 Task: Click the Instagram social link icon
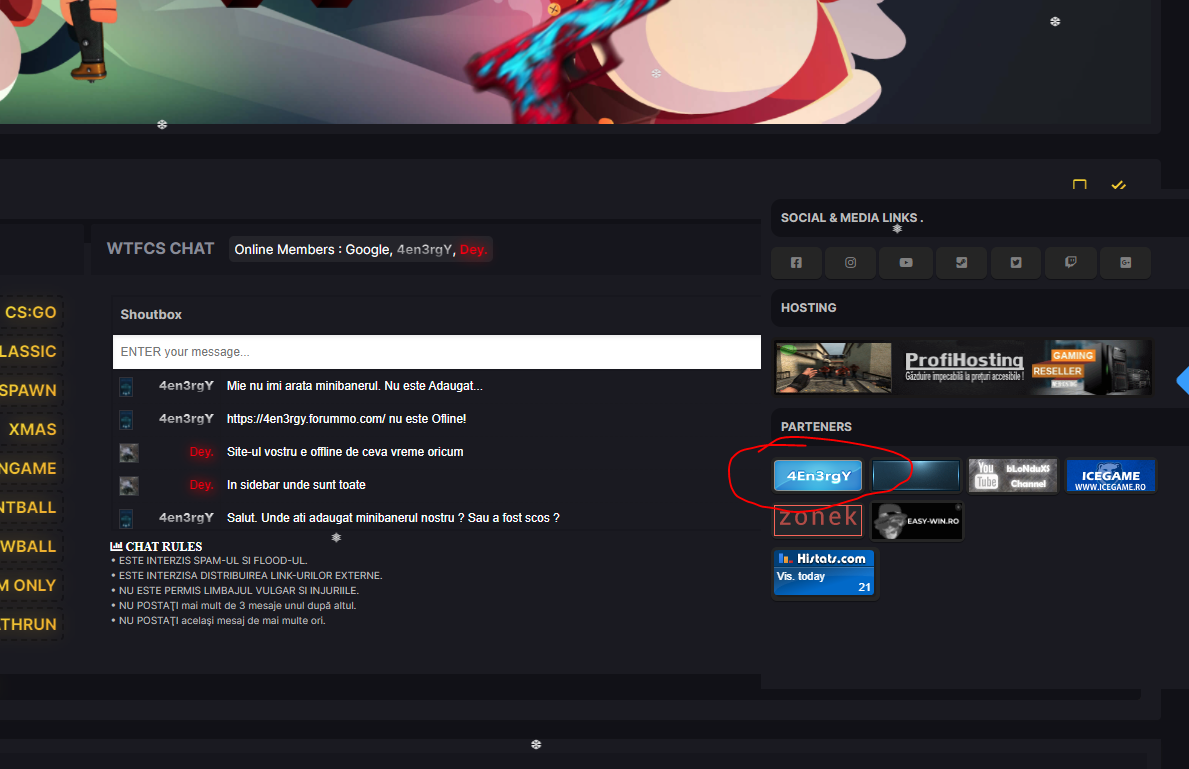(x=851, y=263)
